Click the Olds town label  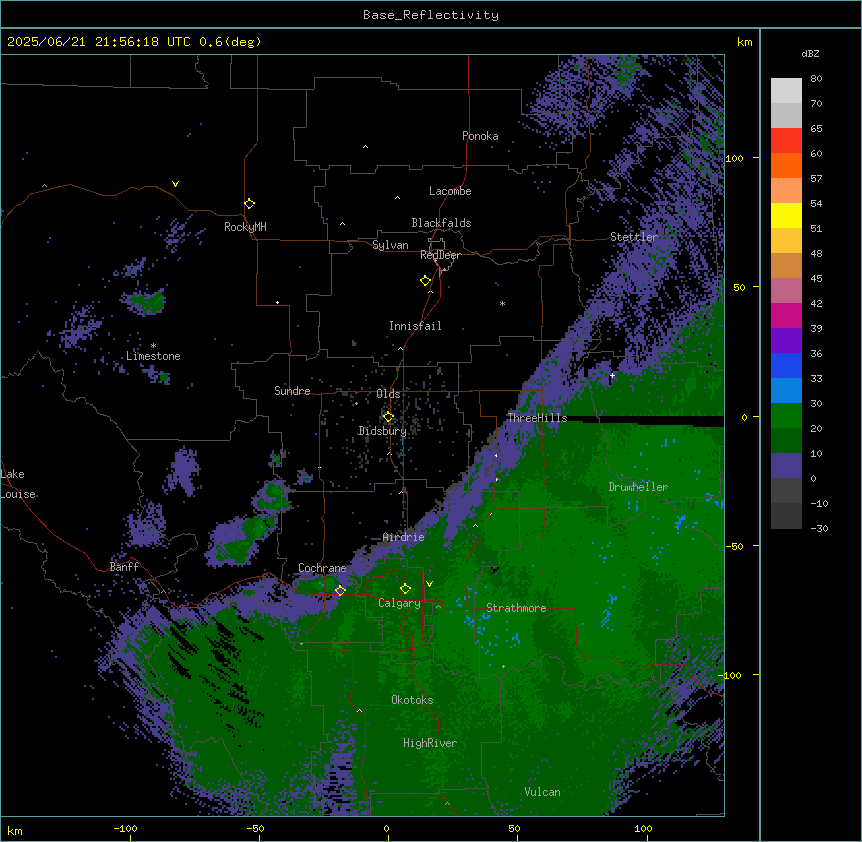point(388,394)
